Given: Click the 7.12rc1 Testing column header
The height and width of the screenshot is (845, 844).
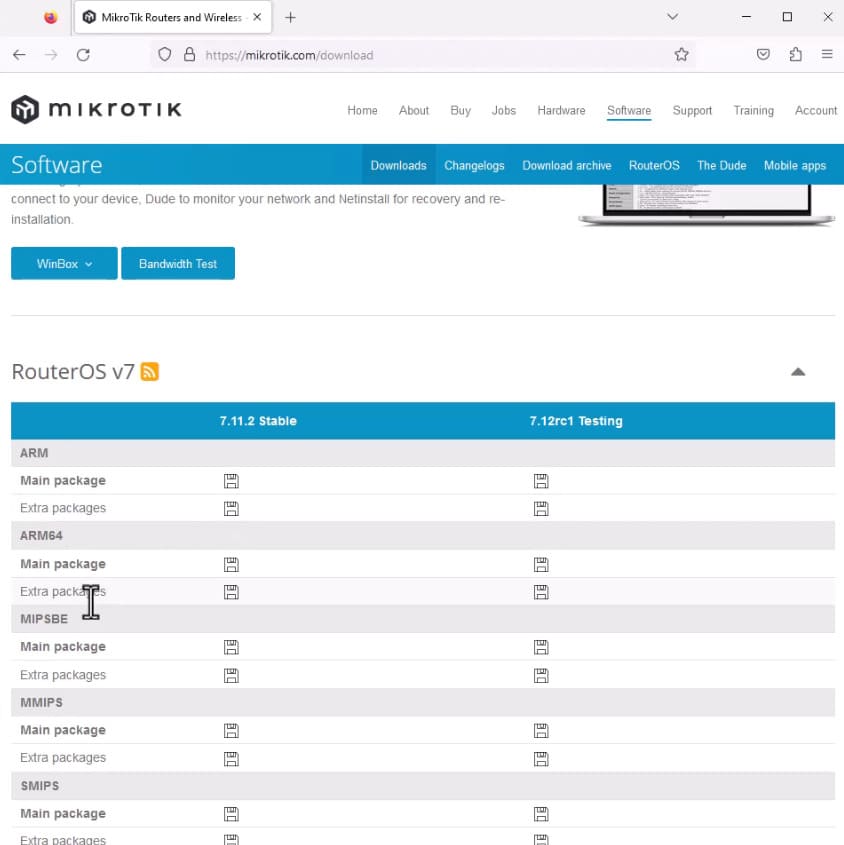Looking at the screenshot, I should pos(576,421).
